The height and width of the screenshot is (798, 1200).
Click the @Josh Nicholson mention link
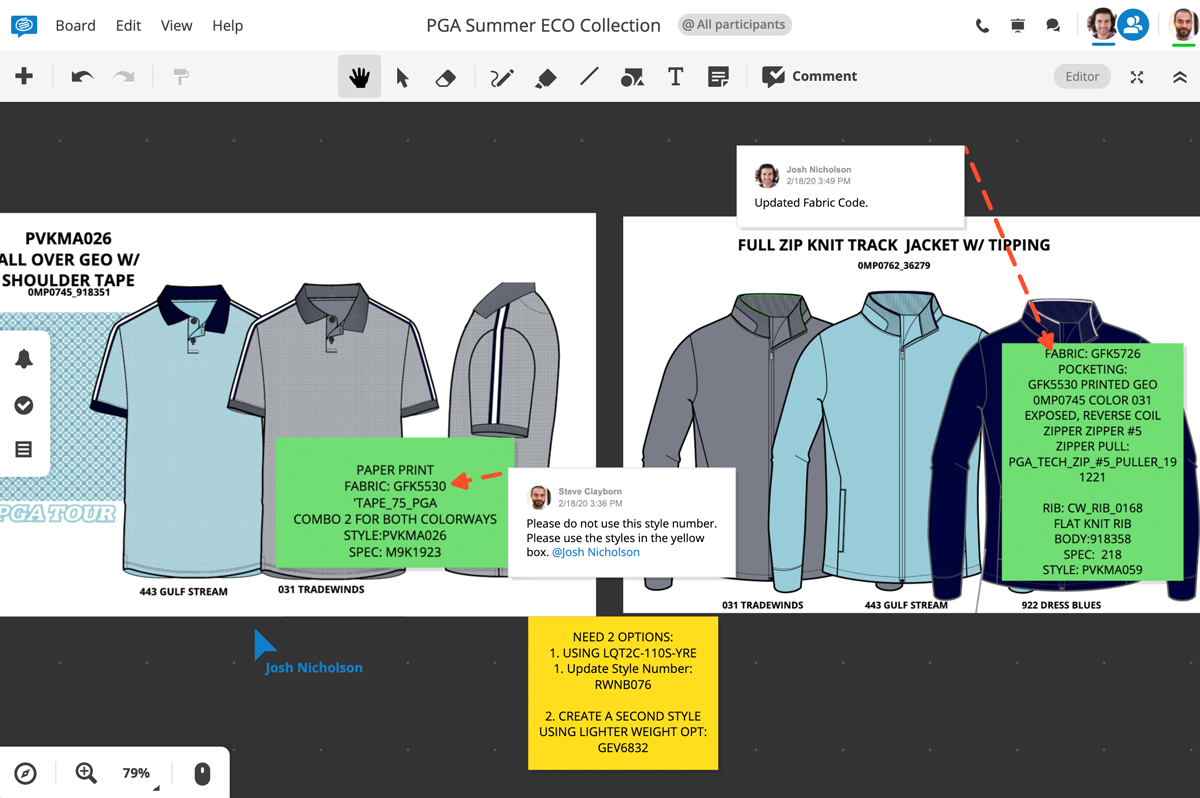(596, 552)
